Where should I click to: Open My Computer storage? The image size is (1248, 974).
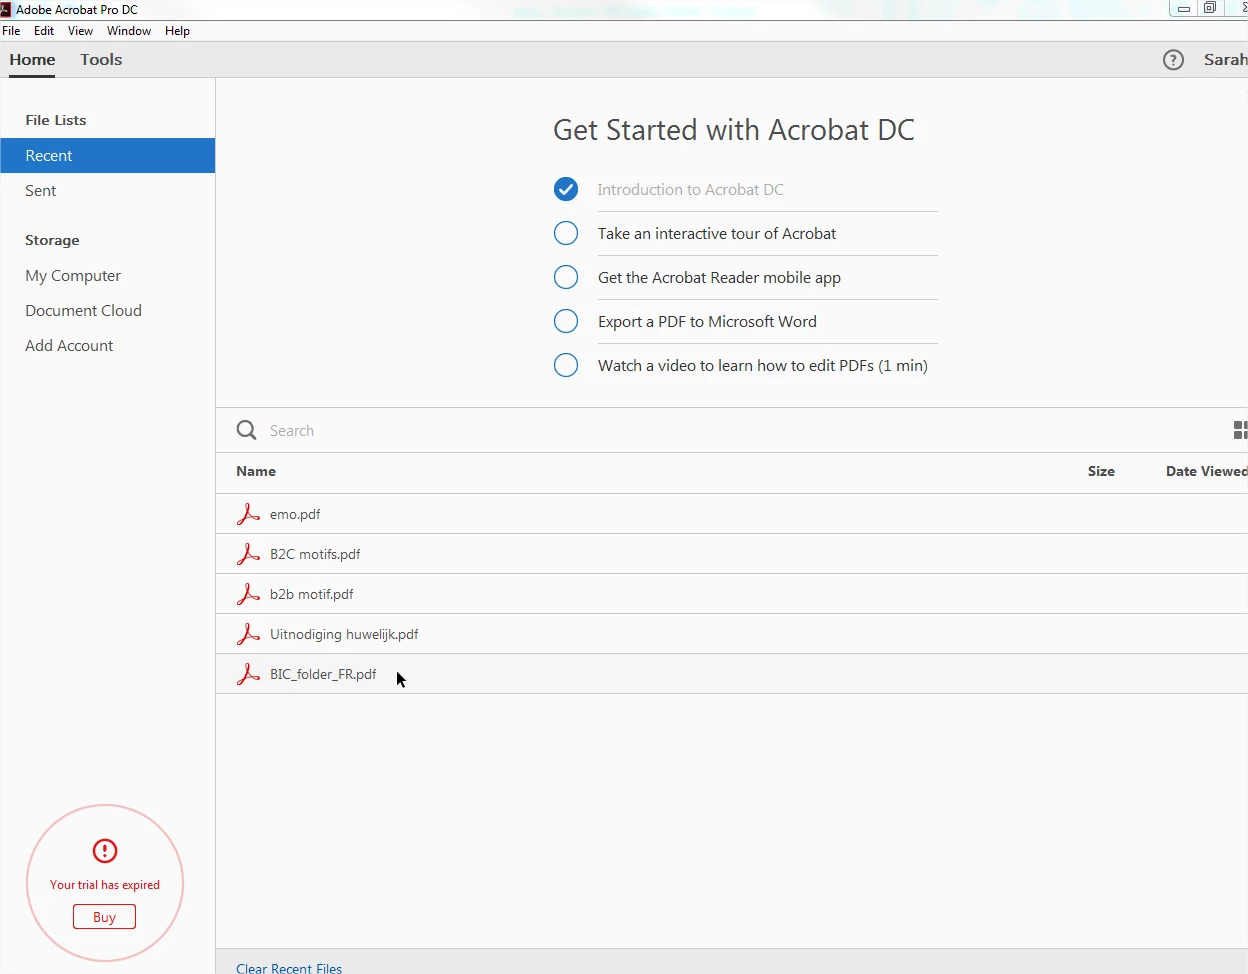click(73, 276)
